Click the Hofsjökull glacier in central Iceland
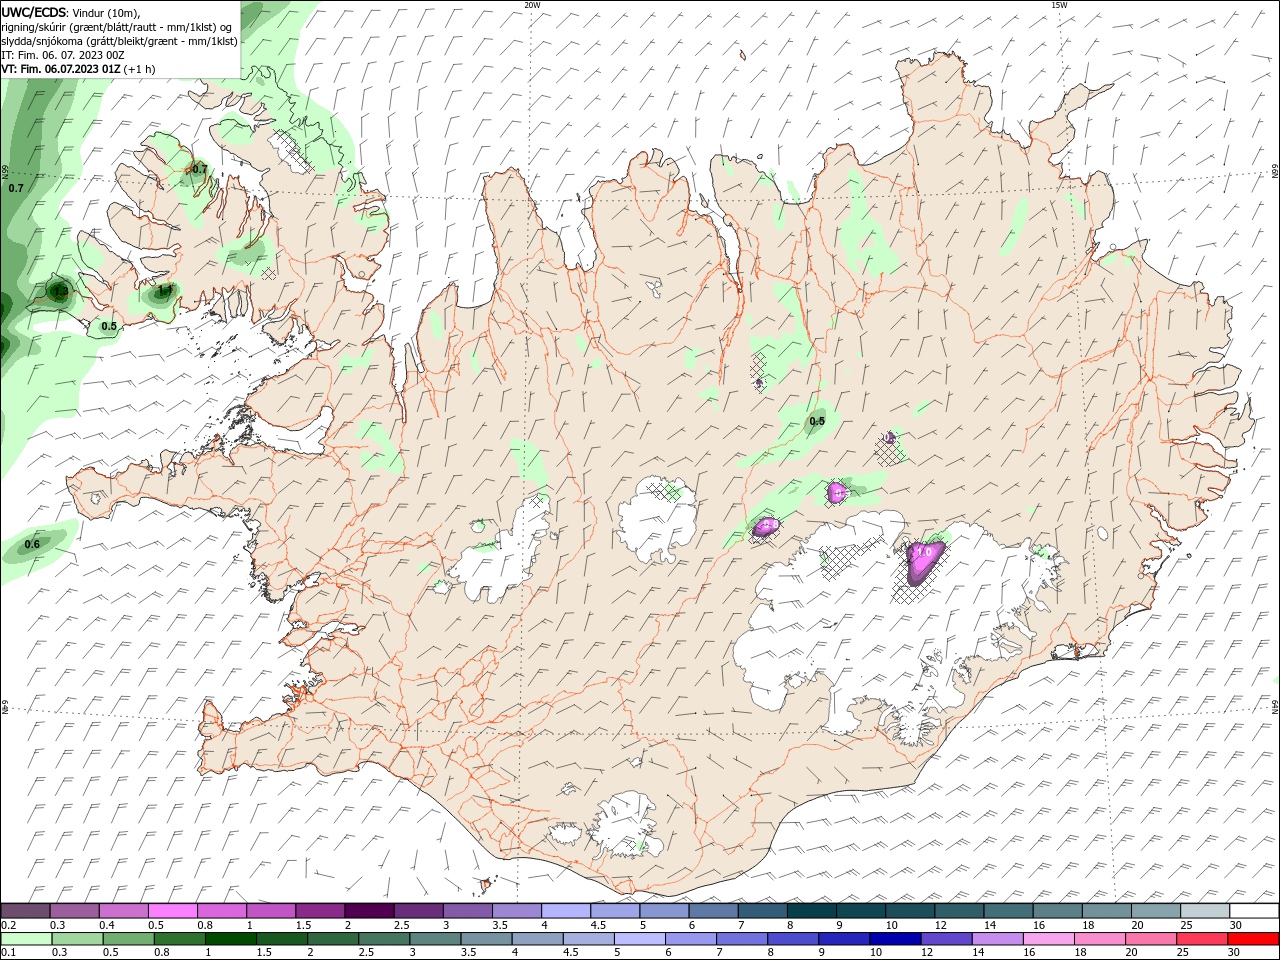This screenshot has width=1280, height=960. click(x=658, y=520)
